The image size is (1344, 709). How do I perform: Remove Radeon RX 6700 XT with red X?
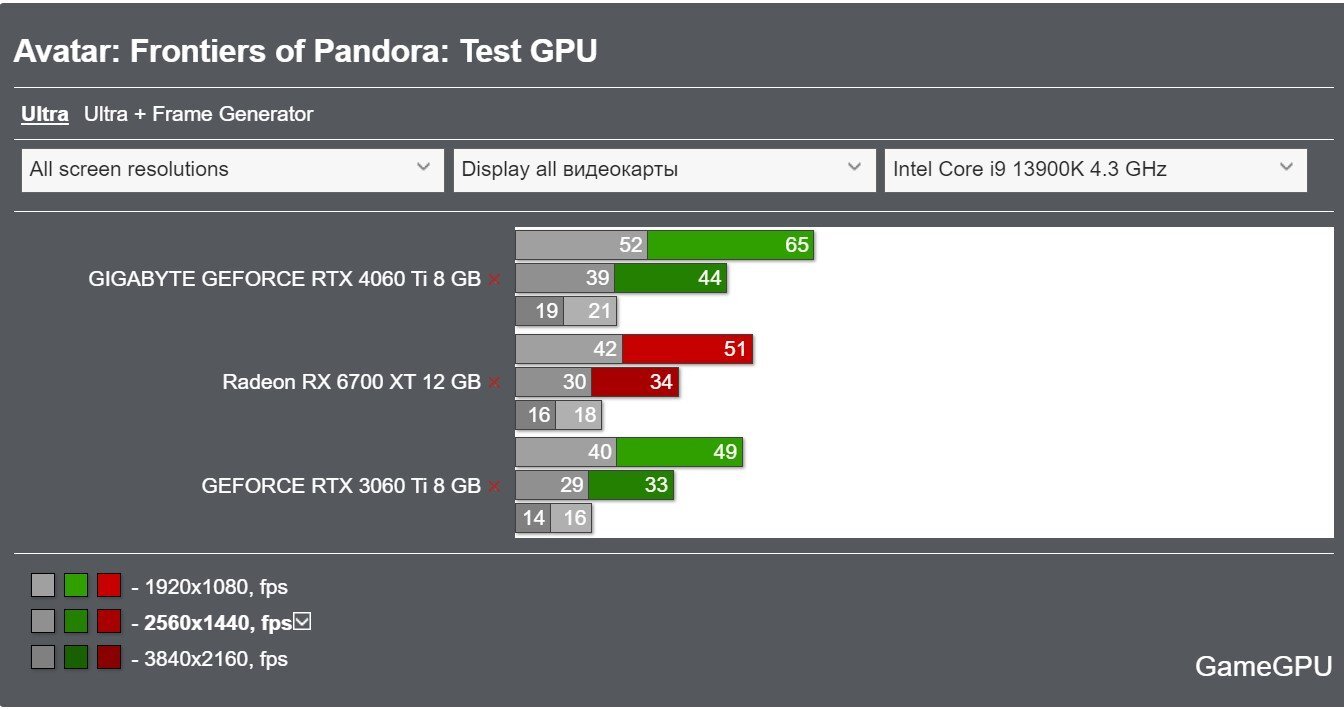coord(494,382)
